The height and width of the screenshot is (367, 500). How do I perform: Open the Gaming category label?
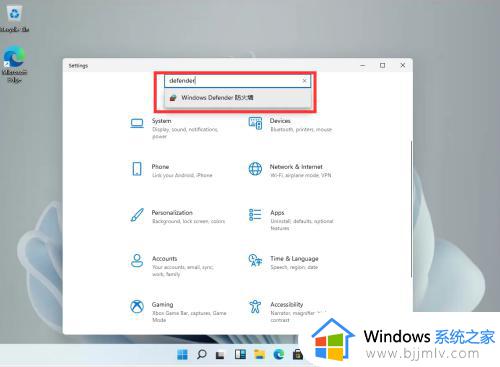tap(163, 304)
